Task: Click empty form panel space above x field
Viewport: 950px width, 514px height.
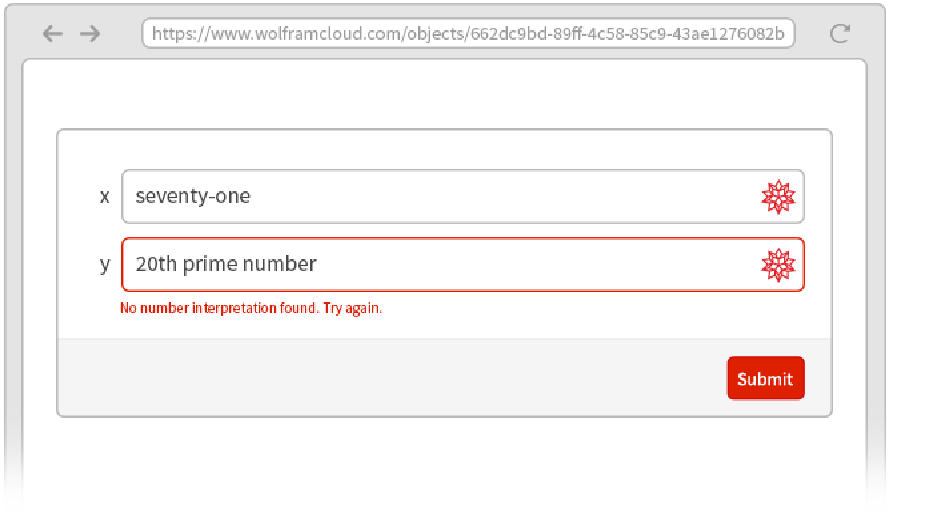Action: [x=444, y=149]
